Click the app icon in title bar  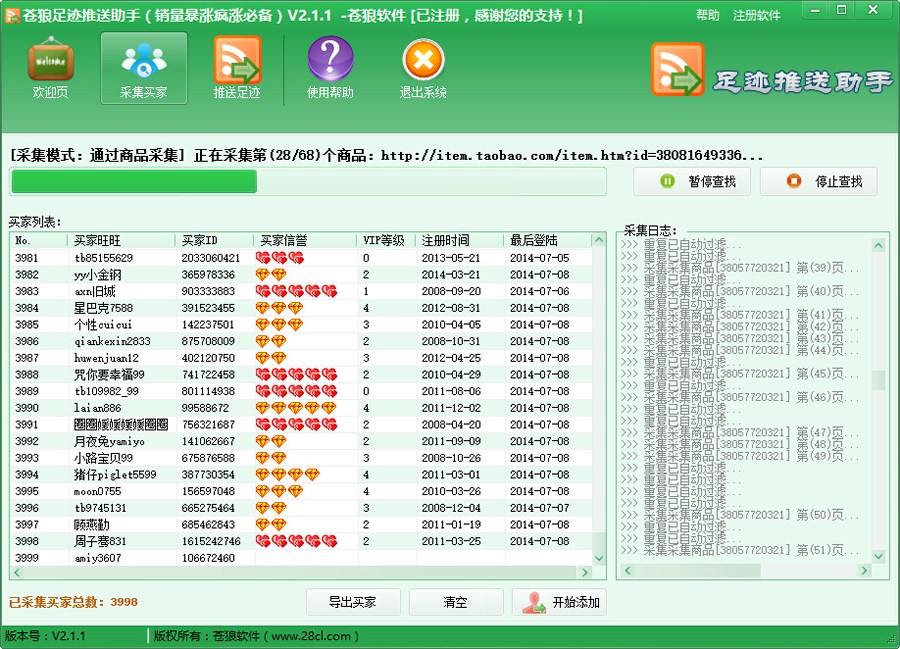[x=11, y=15]
